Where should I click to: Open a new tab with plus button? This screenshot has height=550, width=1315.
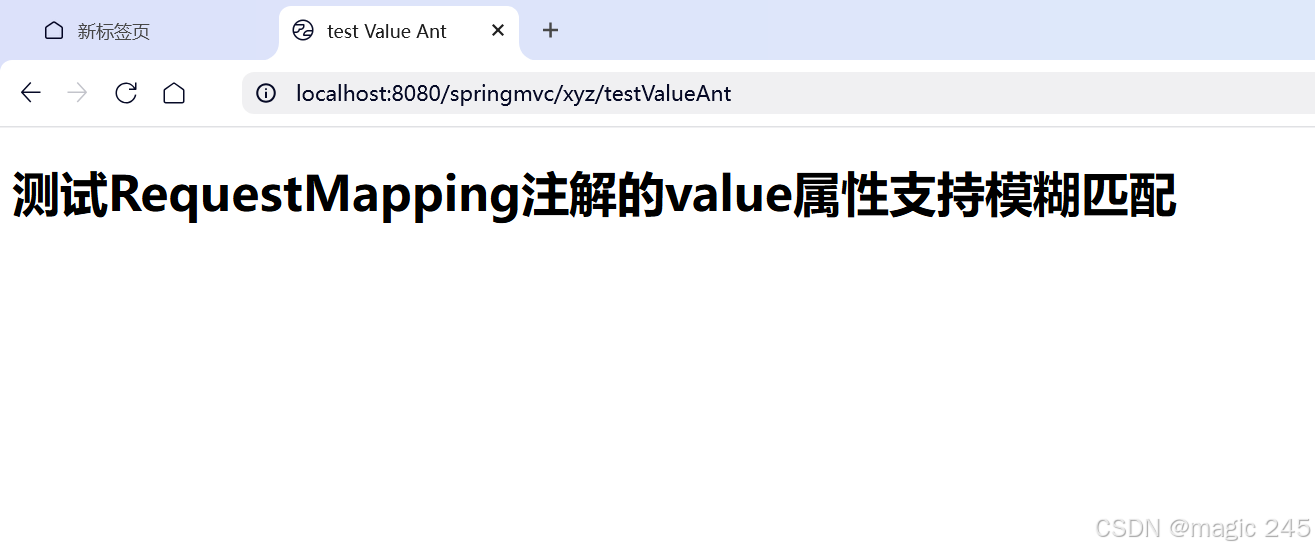[550, 30]
